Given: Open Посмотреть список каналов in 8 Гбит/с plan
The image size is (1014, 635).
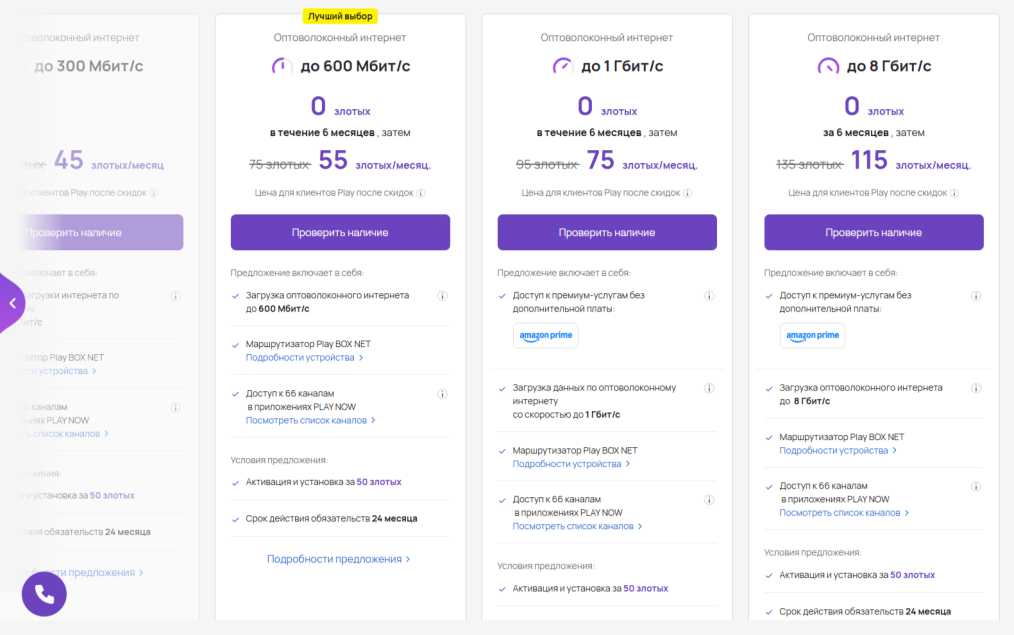Looking at the screenshot, I should click(844, 513).
